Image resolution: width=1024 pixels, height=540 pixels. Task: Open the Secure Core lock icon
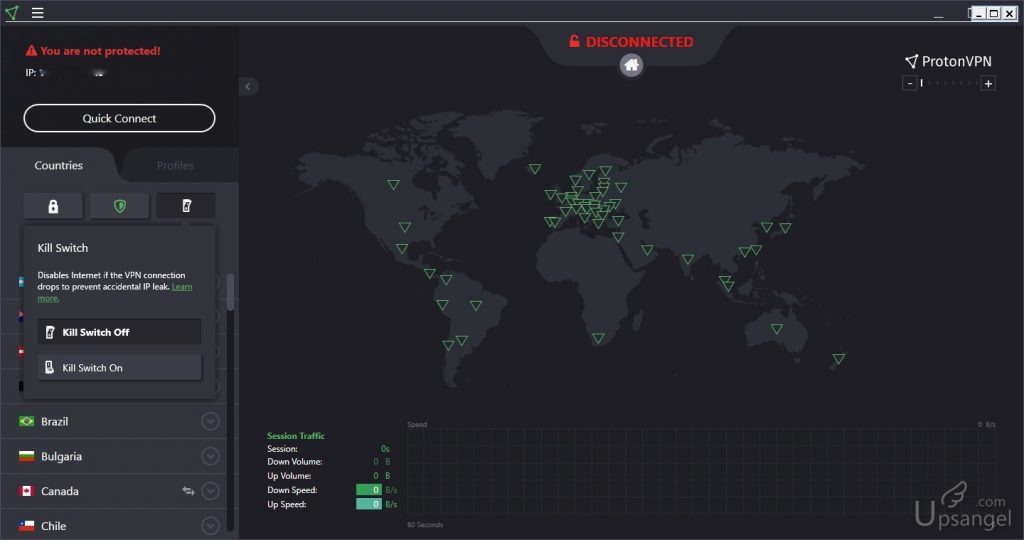tap(53, 206)
